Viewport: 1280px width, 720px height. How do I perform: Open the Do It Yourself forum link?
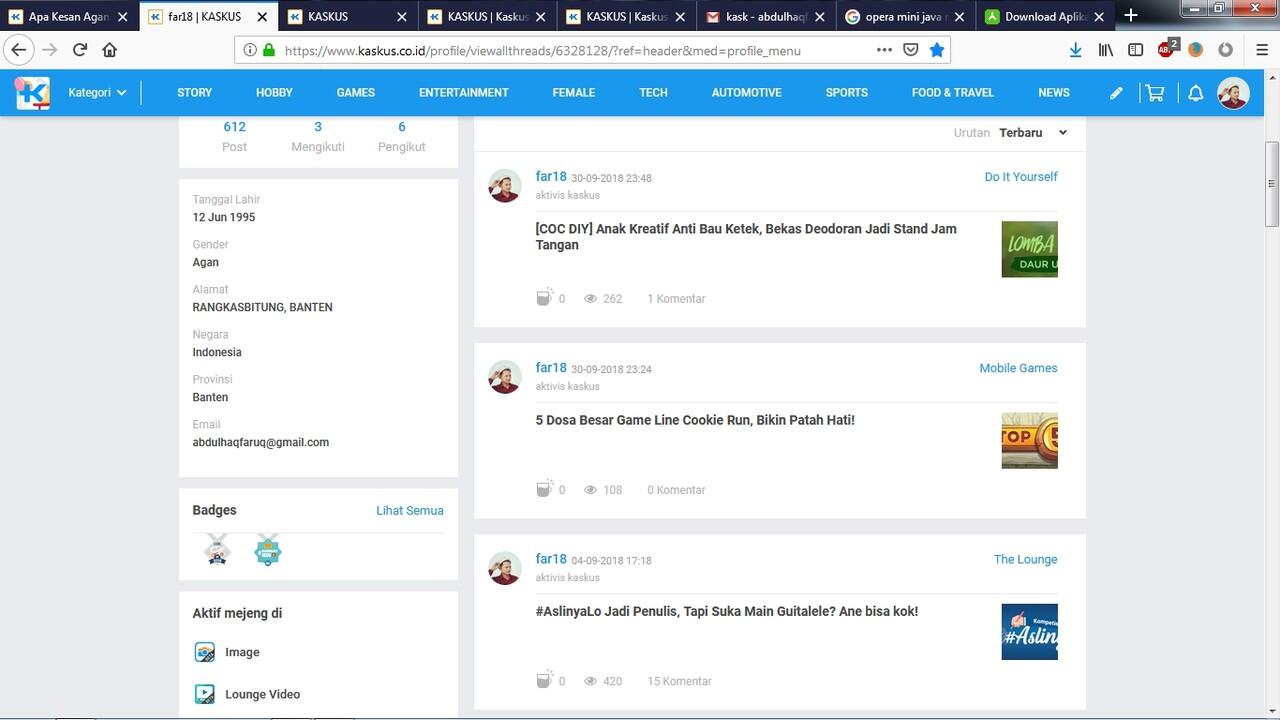[x=1021, y=177]
